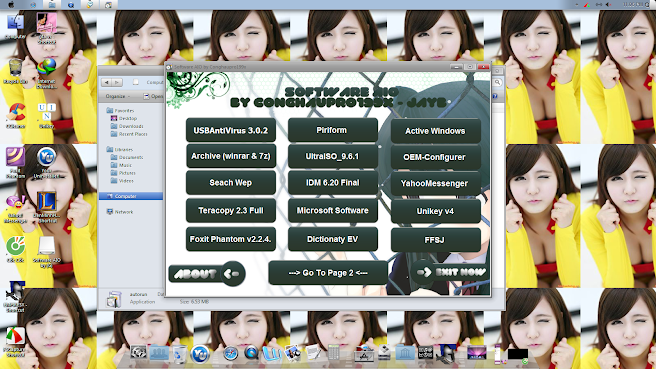Open photo viewer icon in dock
656x369 pixels.
click(x=292, y=354)
